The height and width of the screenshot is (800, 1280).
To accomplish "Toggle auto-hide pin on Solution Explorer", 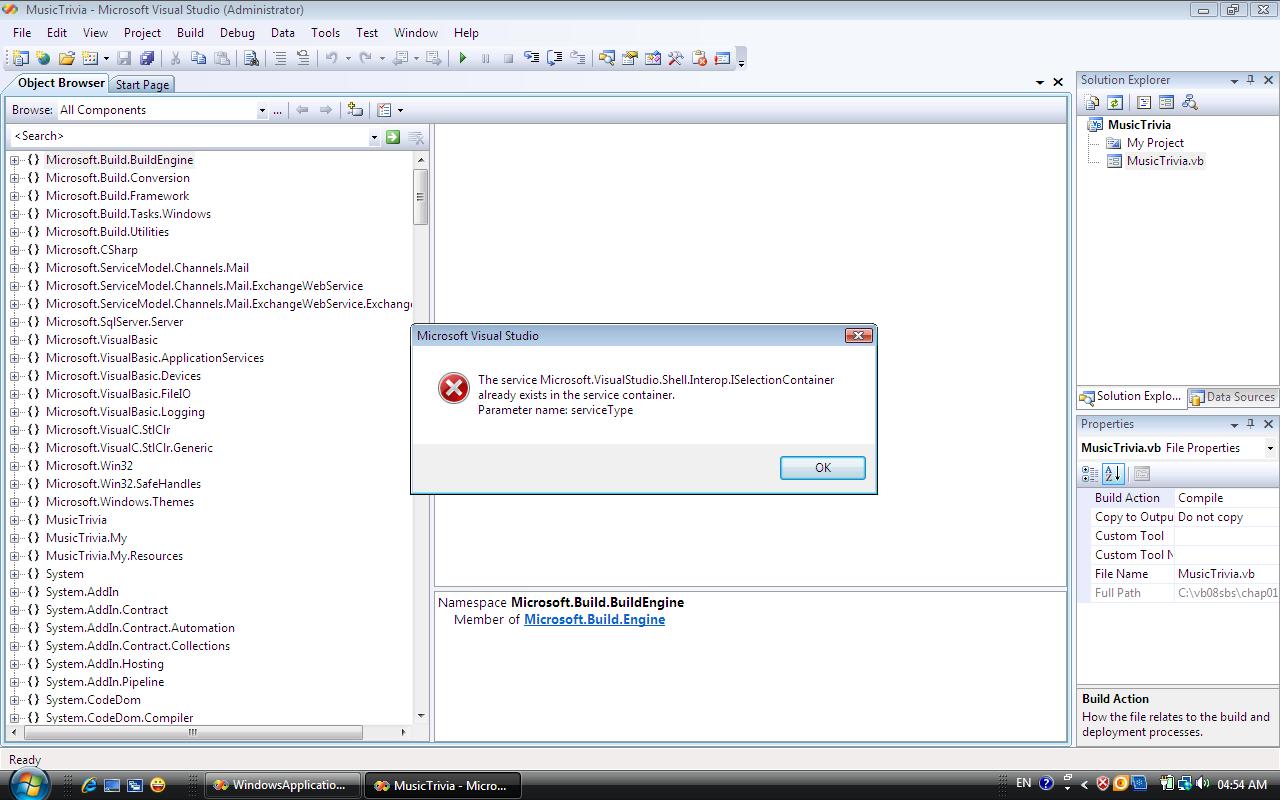I will click(1251, 80).
